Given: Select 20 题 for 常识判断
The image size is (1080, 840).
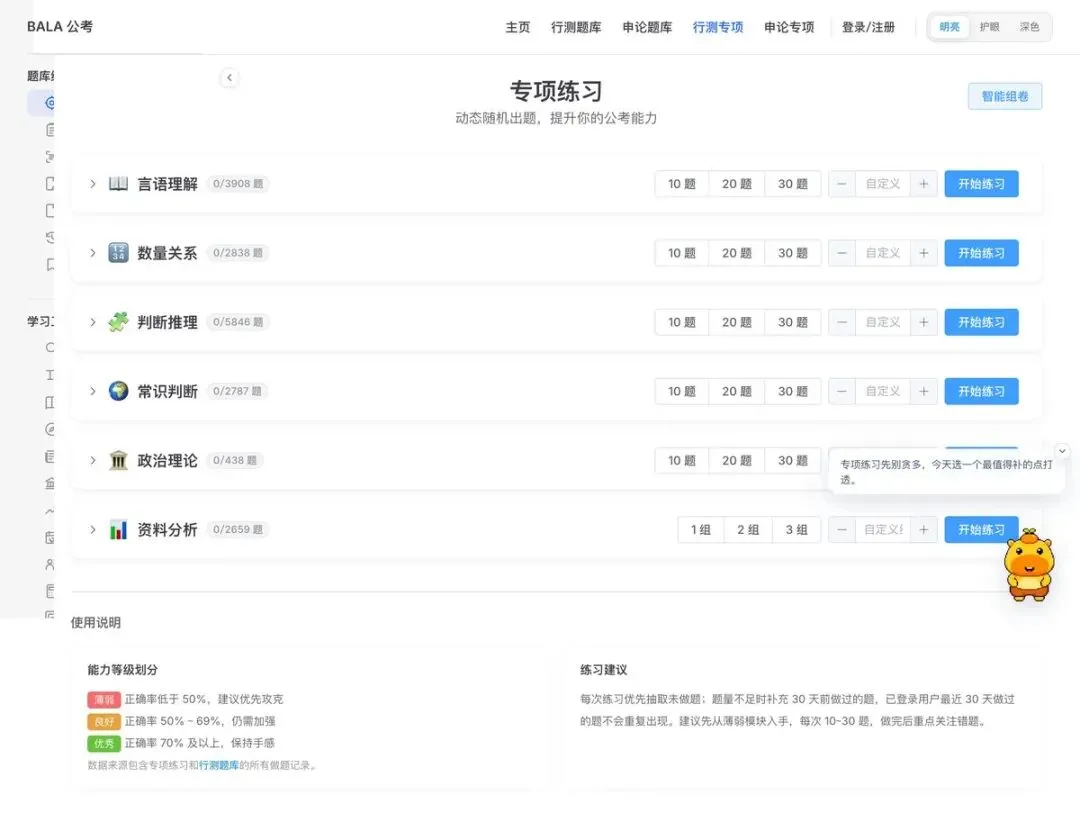Looking at the screenshot, I should point(736,391).
